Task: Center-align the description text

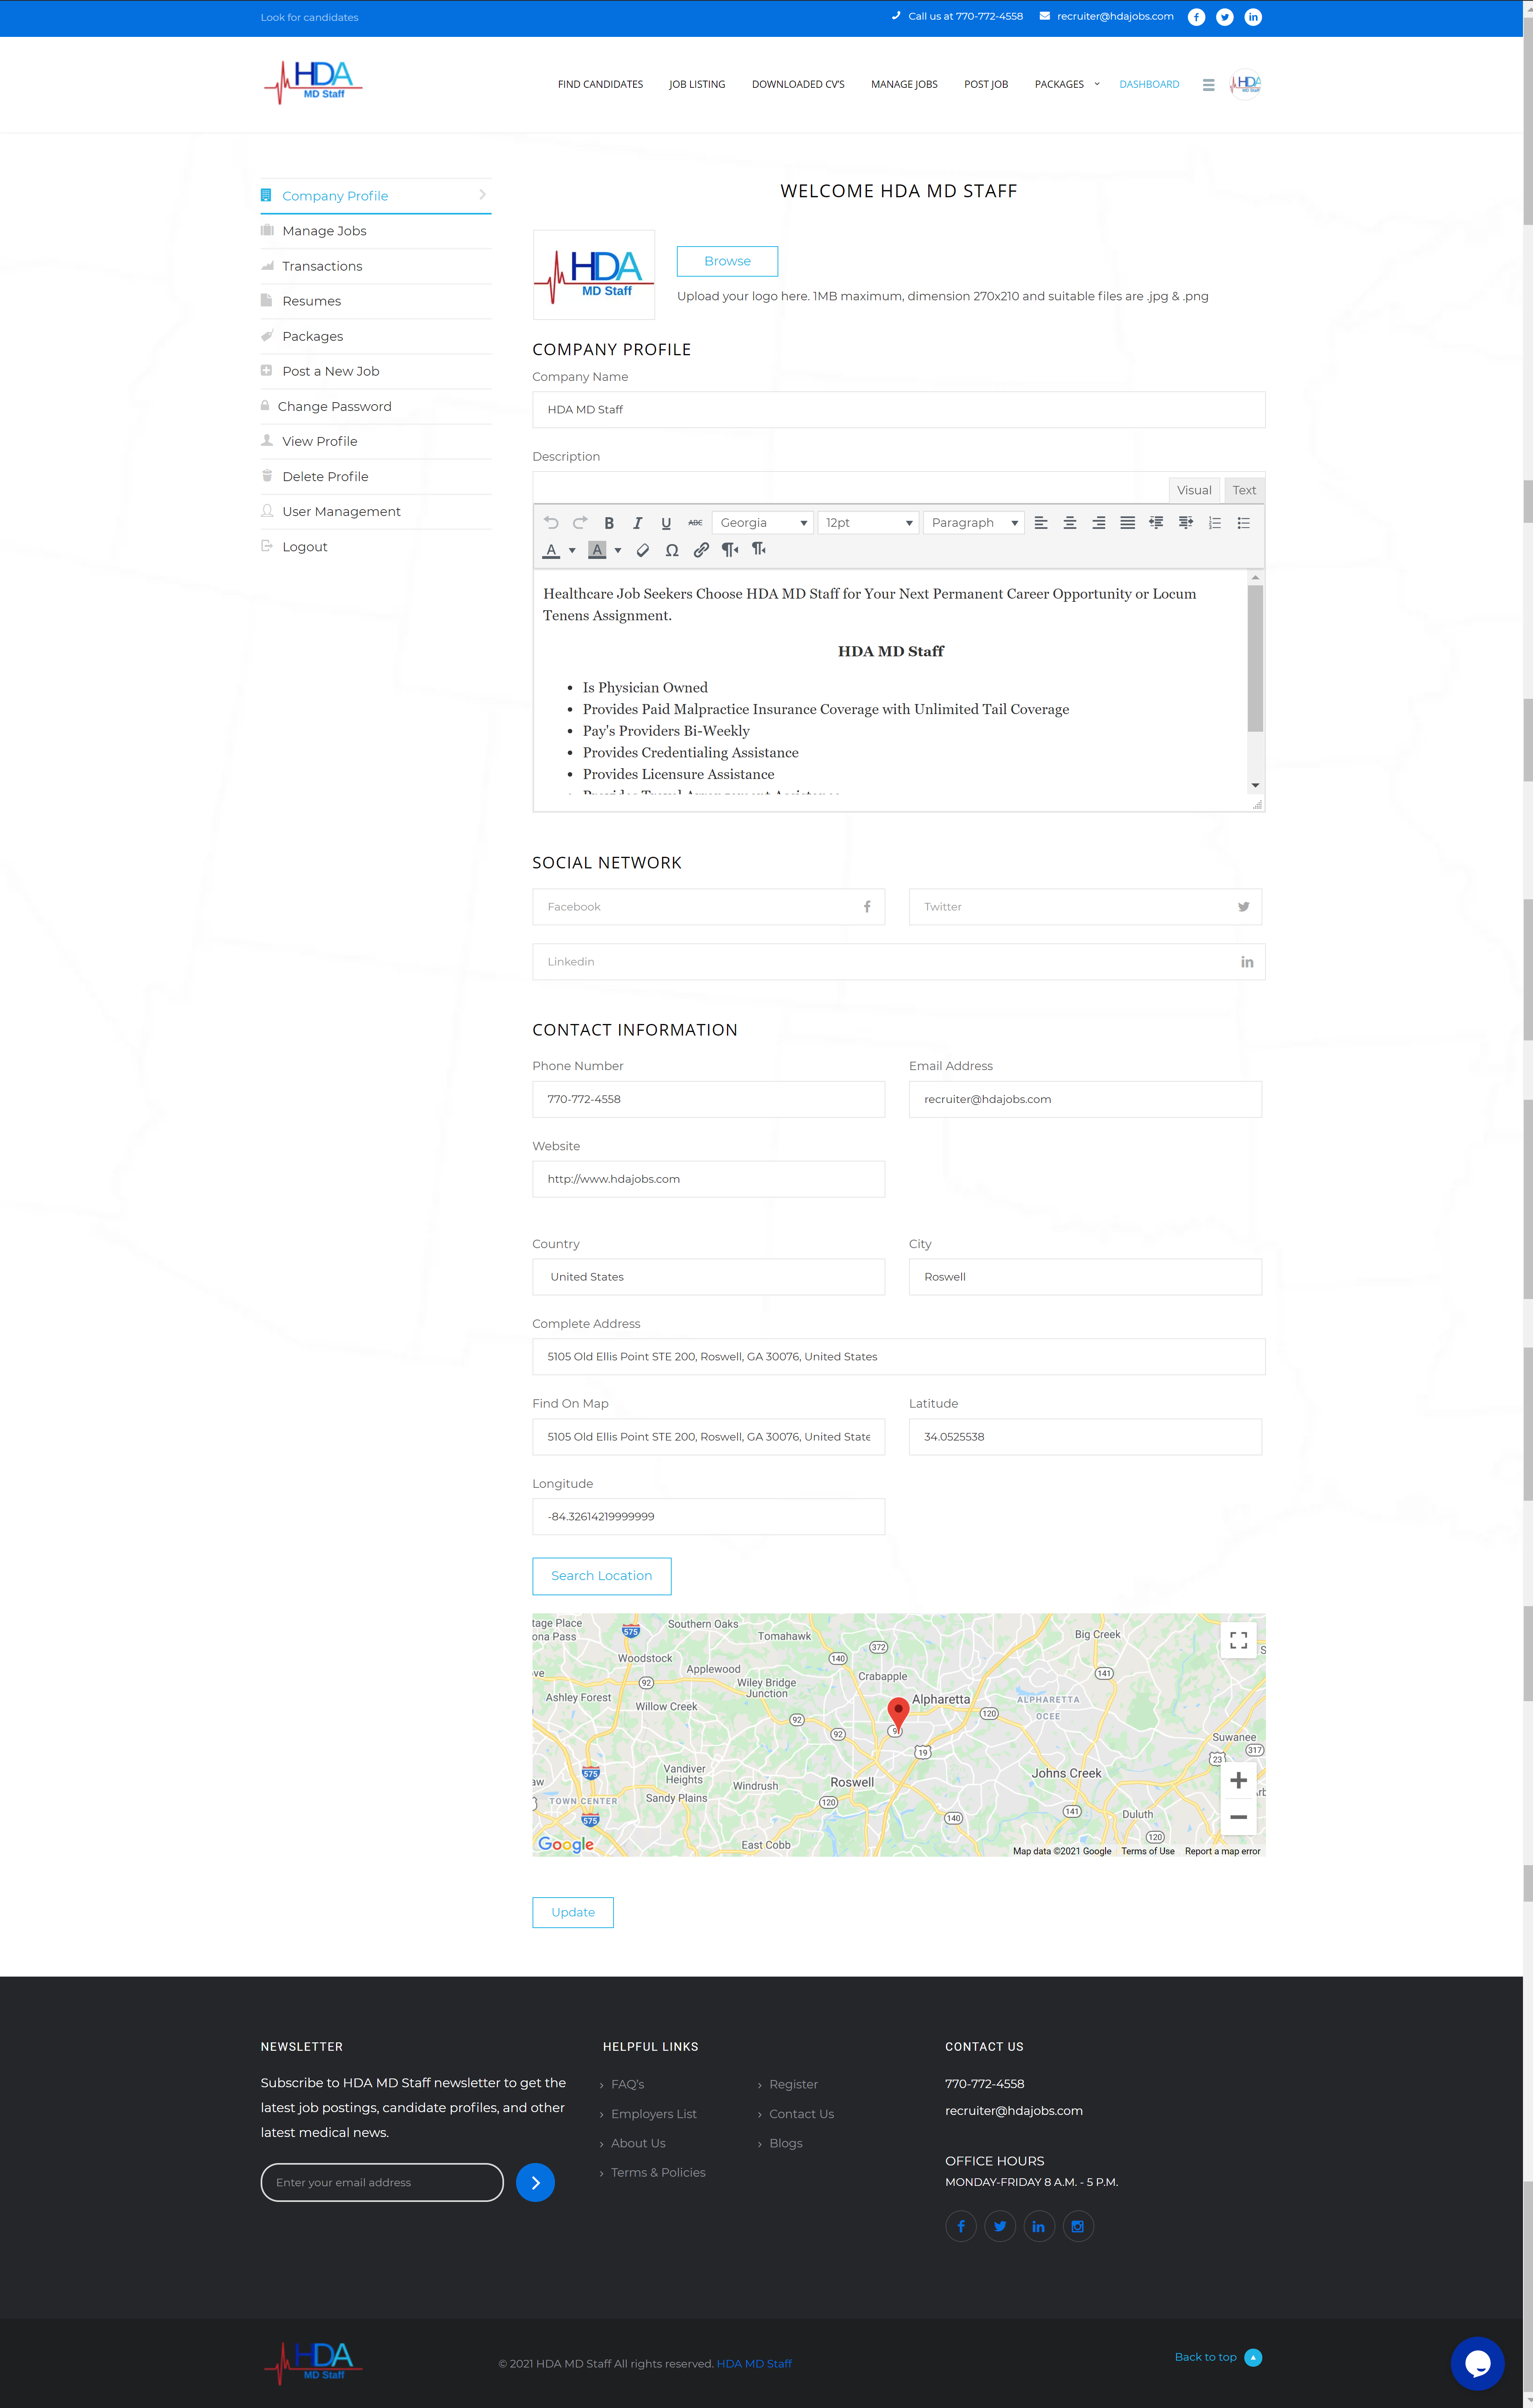Action: click(x=1070, y=522)
